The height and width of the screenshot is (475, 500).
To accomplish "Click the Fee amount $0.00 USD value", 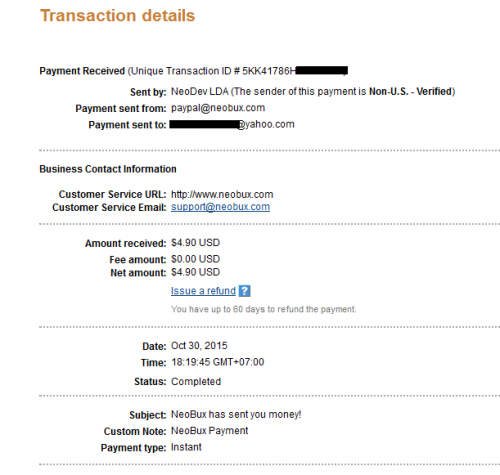I will (195, 259).
